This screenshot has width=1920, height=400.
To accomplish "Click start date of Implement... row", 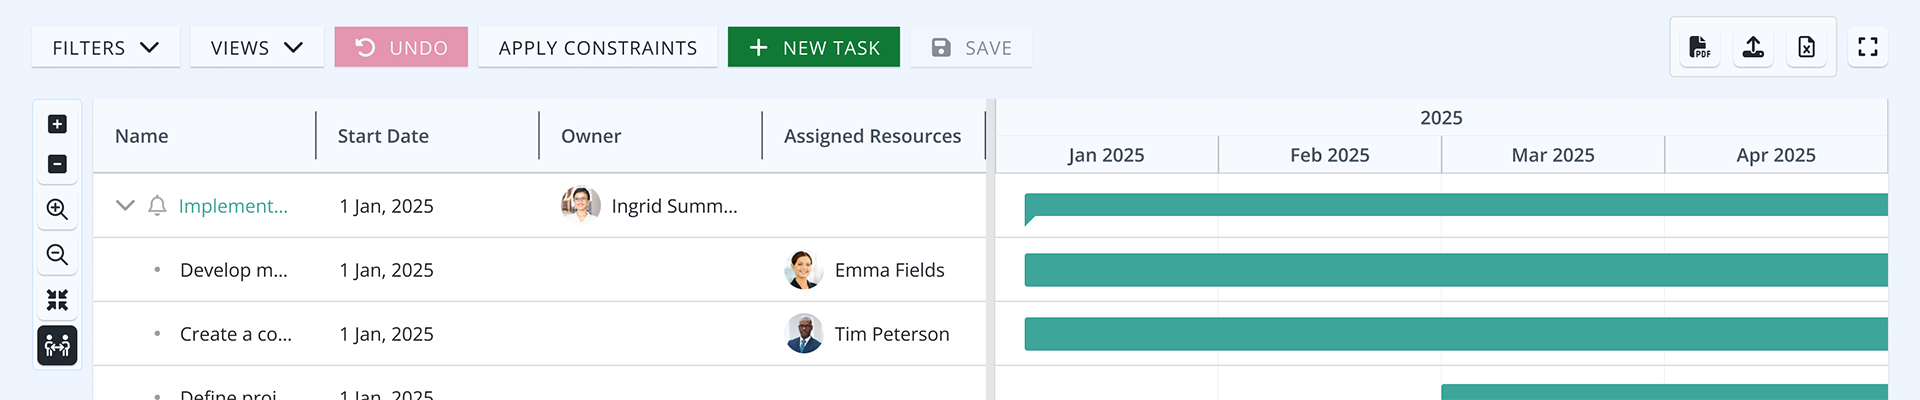I will [386, 206].
